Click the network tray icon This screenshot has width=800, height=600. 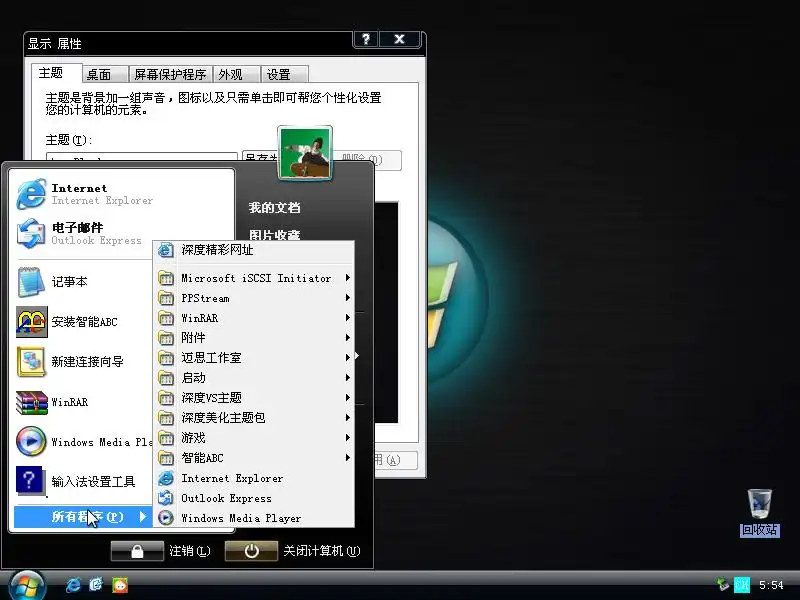pyautogui.click(x=723, y=584)
